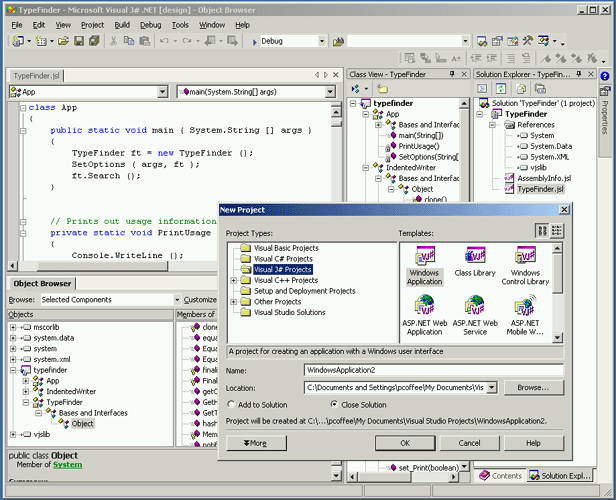Collapse typefinder node in Object Browser
The height and width of the screenshot is (500, 616).
coord(13,370)
